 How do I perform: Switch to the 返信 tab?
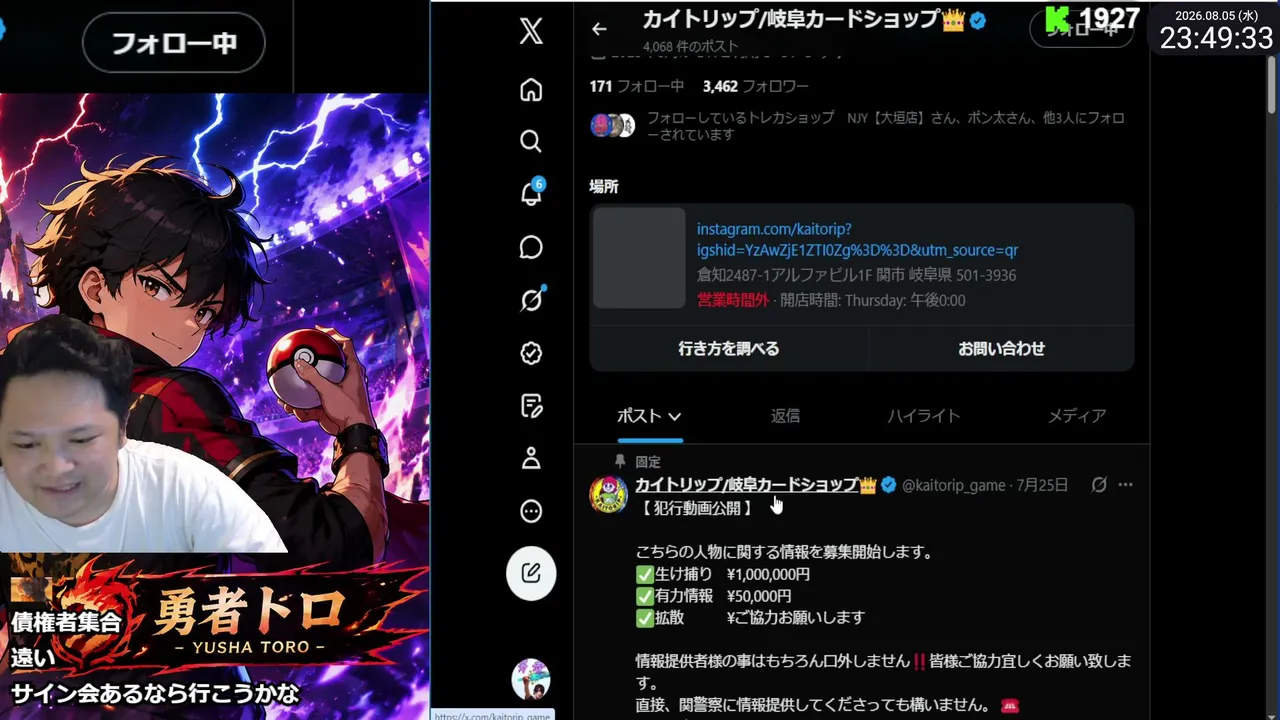pos(785,416)
